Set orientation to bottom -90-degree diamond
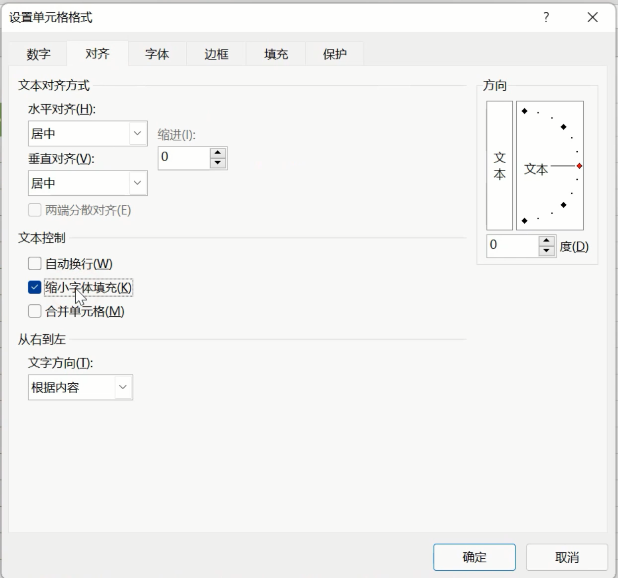The image size is (618, 578). pyautogui.click(x=524, y=221)
